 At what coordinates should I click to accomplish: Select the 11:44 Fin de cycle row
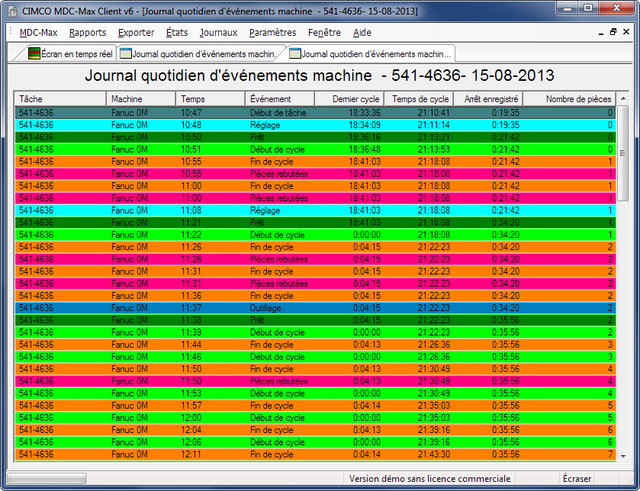pyautogui.click(x=315, y=344)
